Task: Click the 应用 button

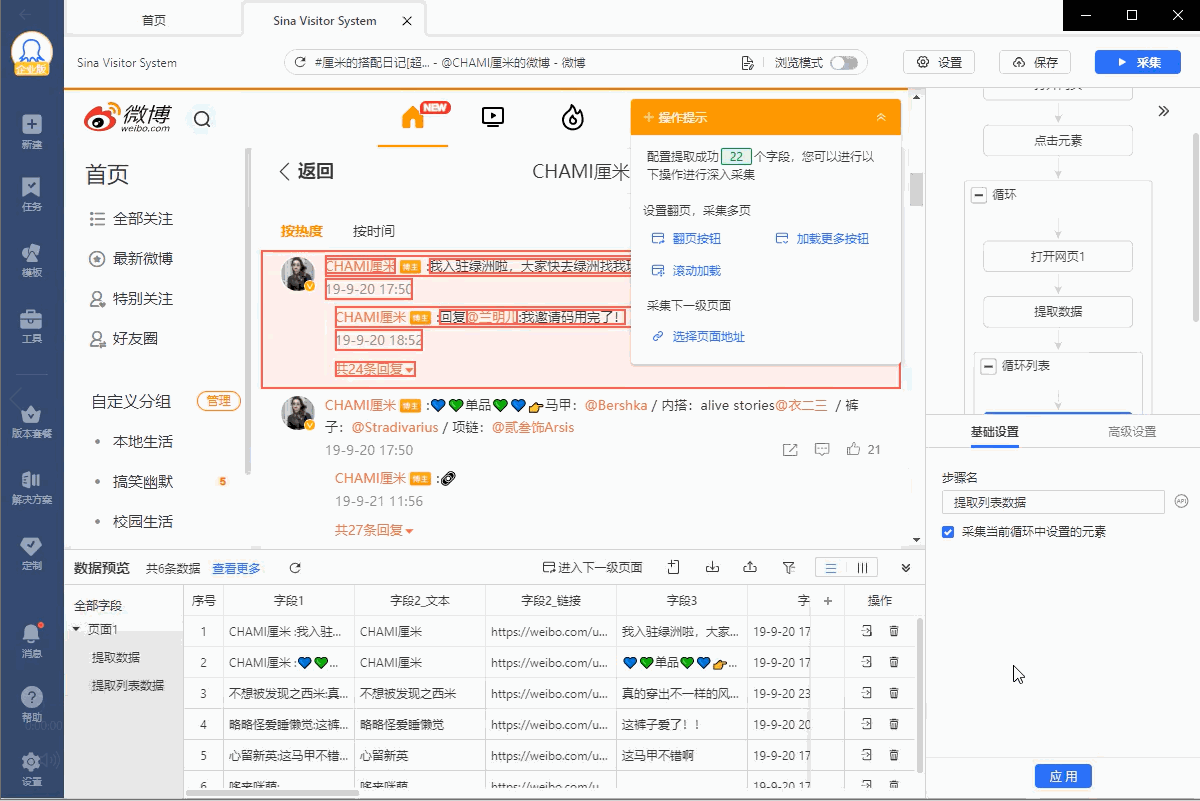Action: click(1063, 776)
